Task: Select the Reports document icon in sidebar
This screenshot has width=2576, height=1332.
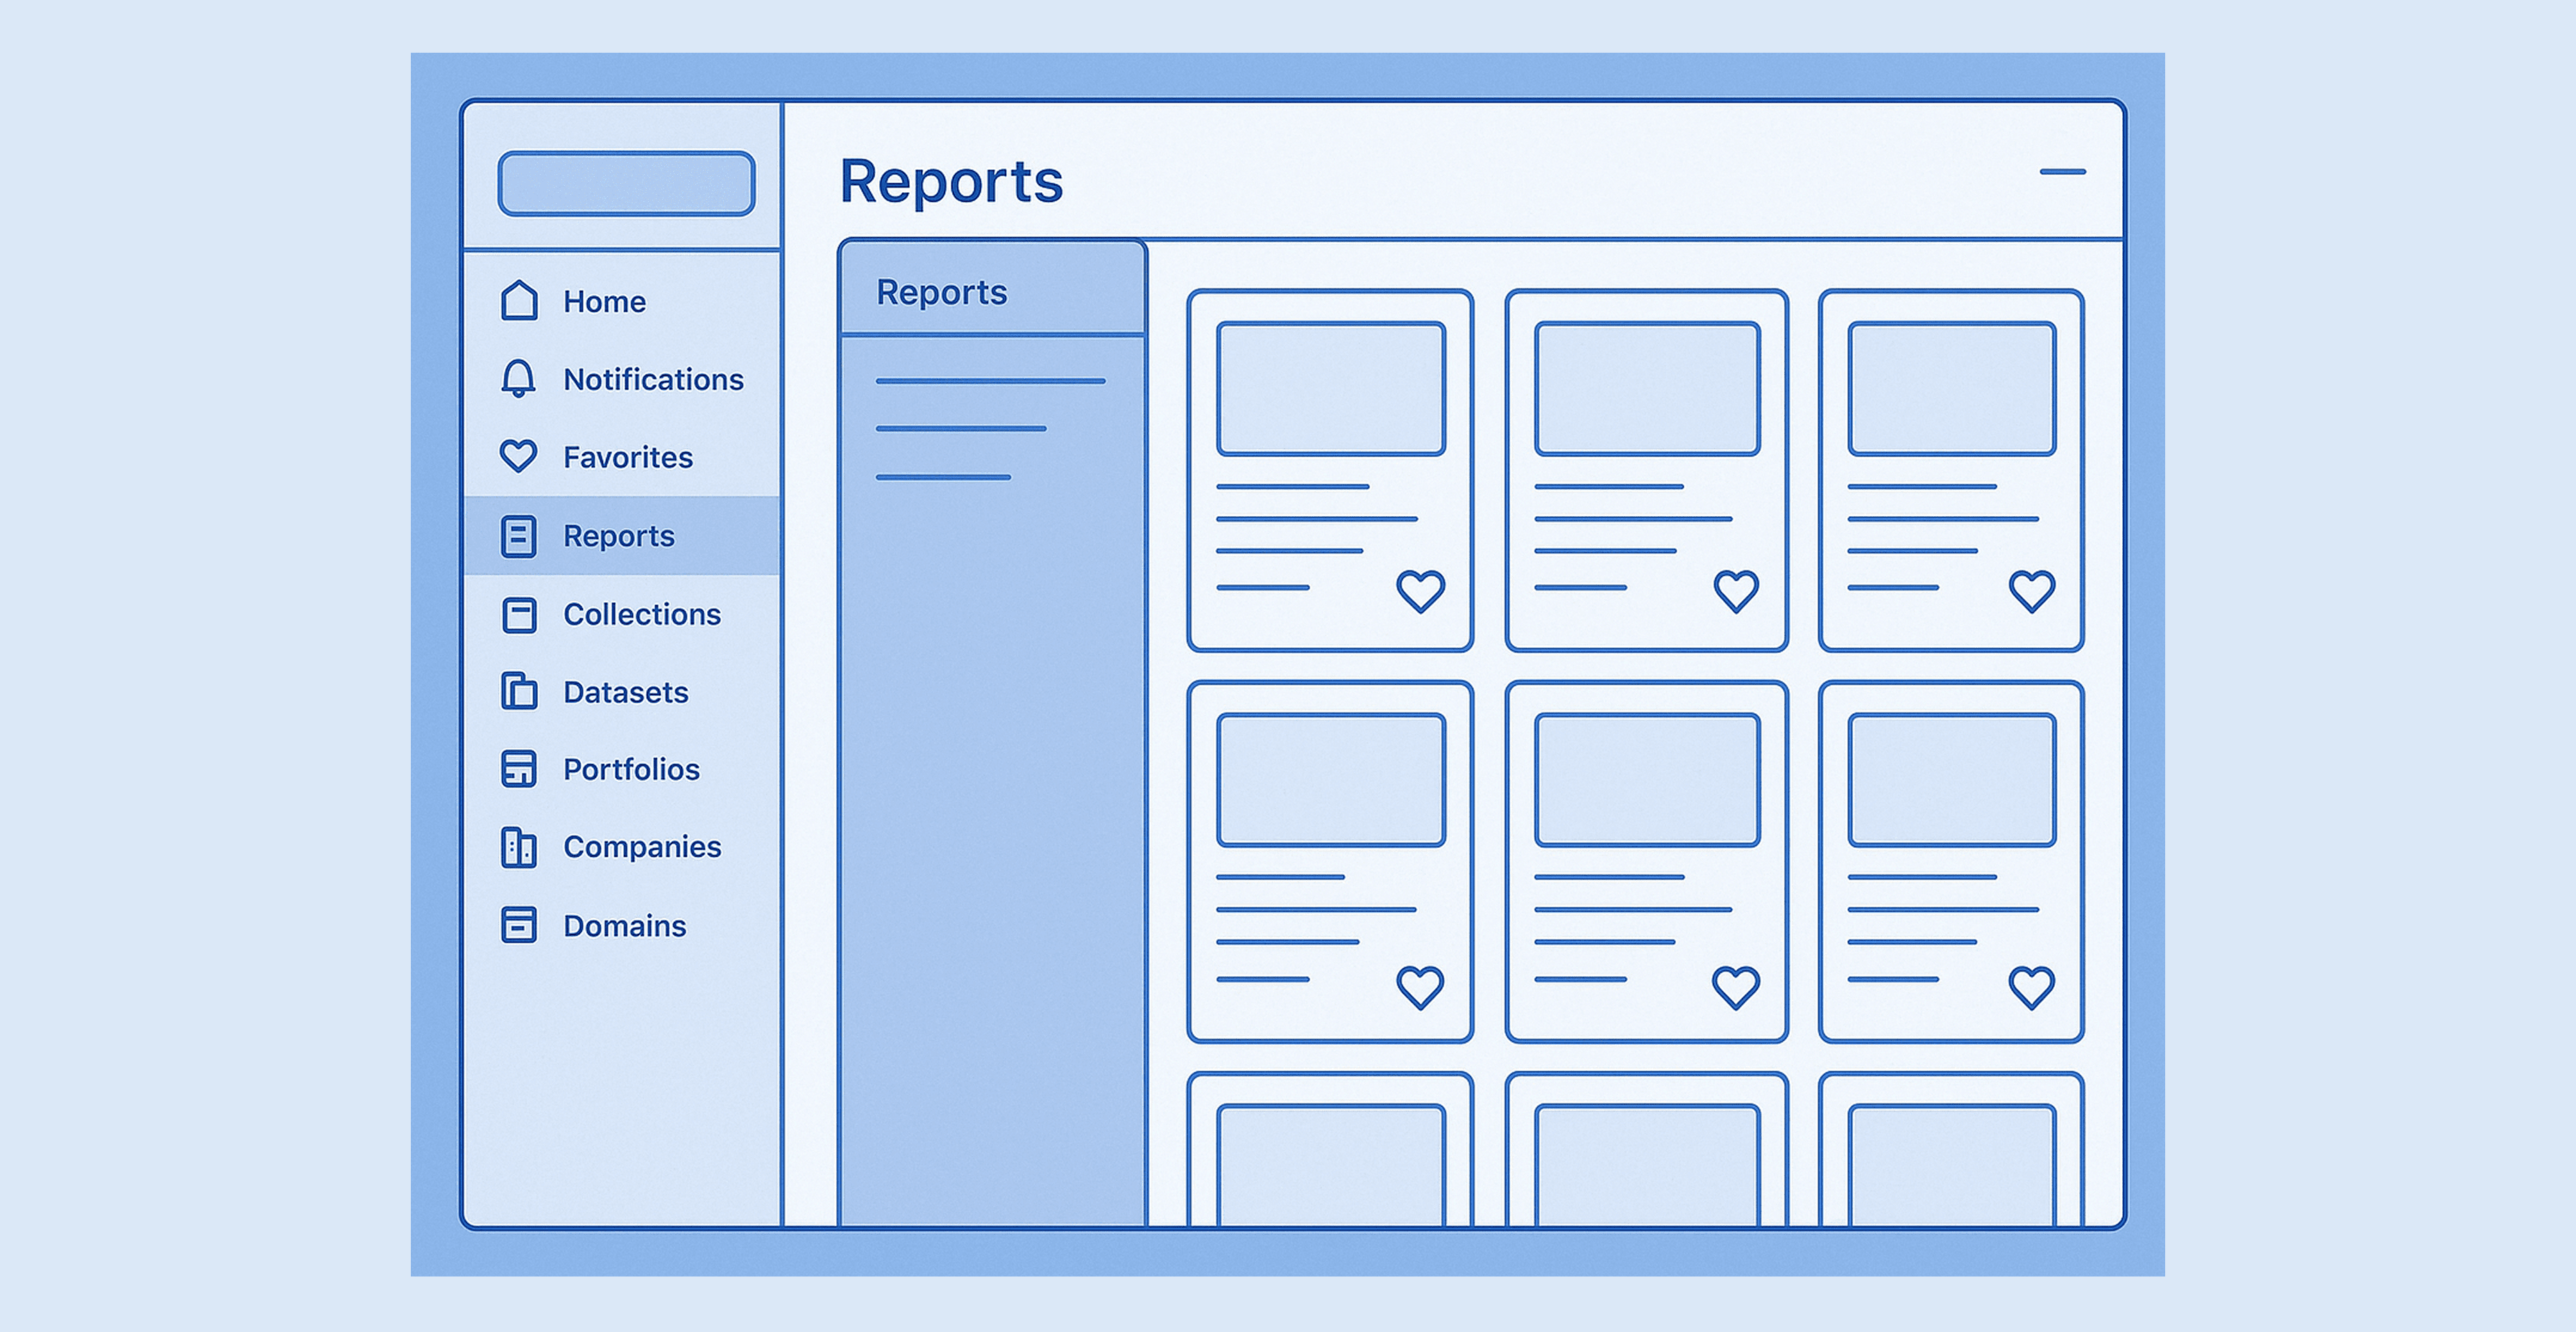Action: [518, 536]
